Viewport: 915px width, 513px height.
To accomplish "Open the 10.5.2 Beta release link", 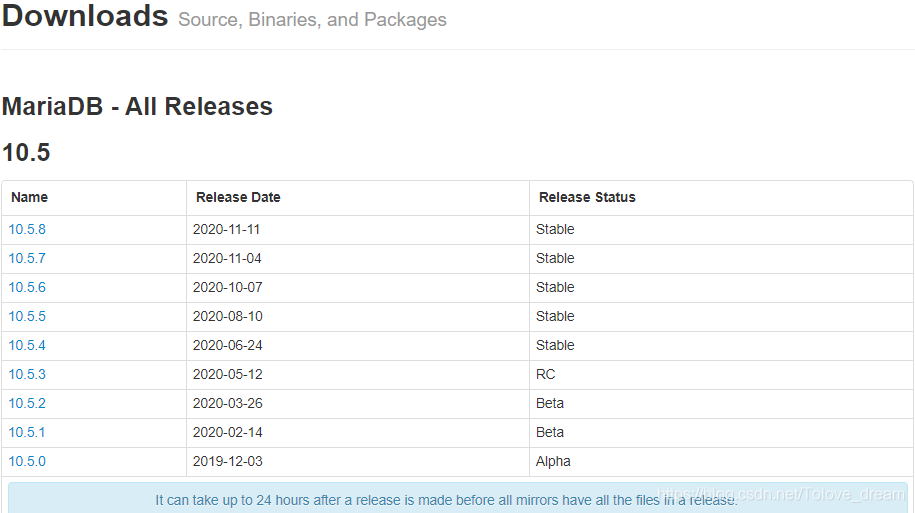I will (27, 403).
